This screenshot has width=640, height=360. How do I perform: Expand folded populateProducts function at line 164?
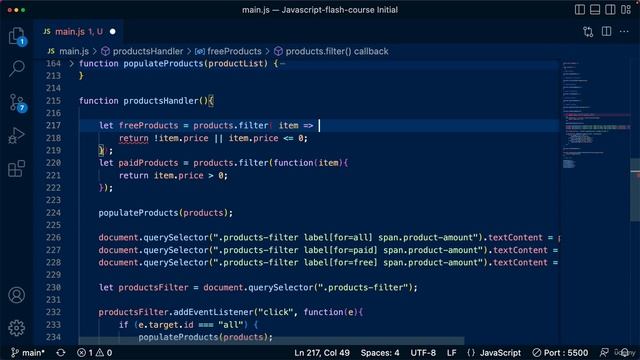71,64
